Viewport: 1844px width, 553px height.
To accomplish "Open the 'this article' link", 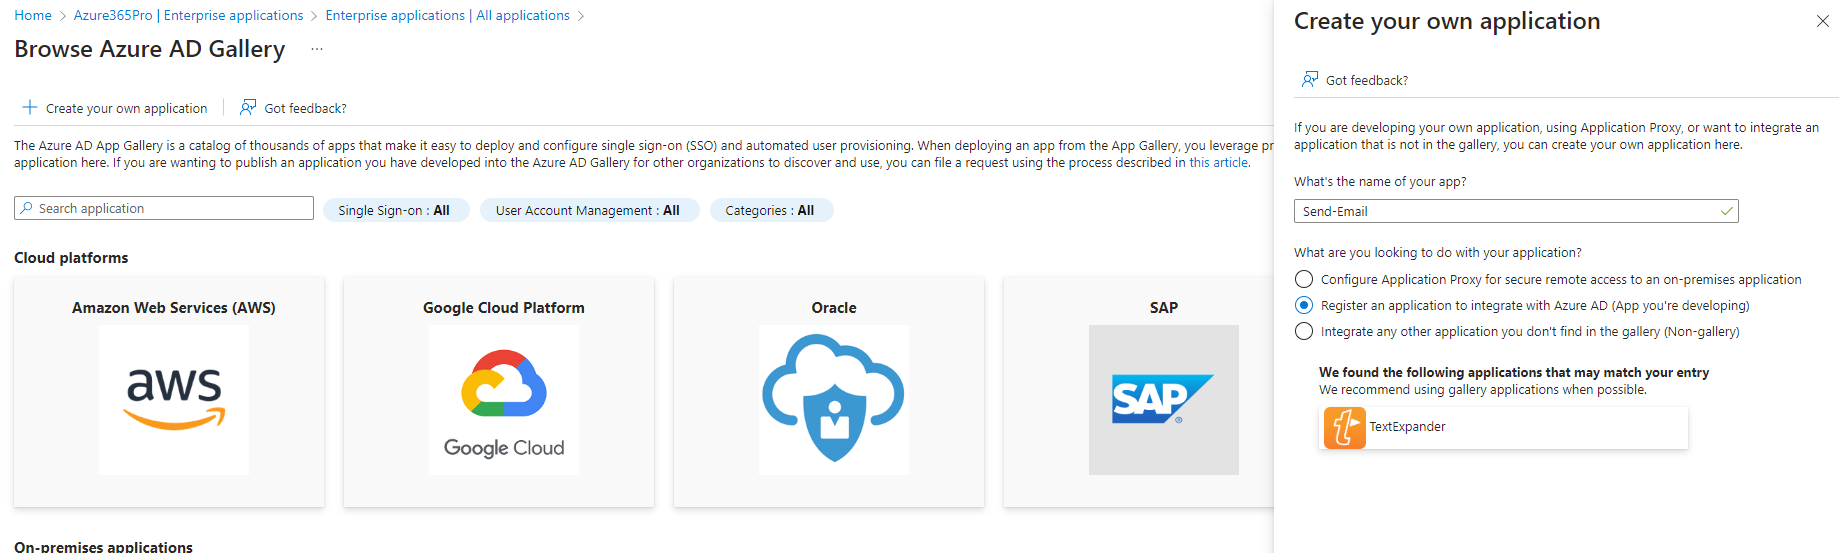I will 1218,162.
